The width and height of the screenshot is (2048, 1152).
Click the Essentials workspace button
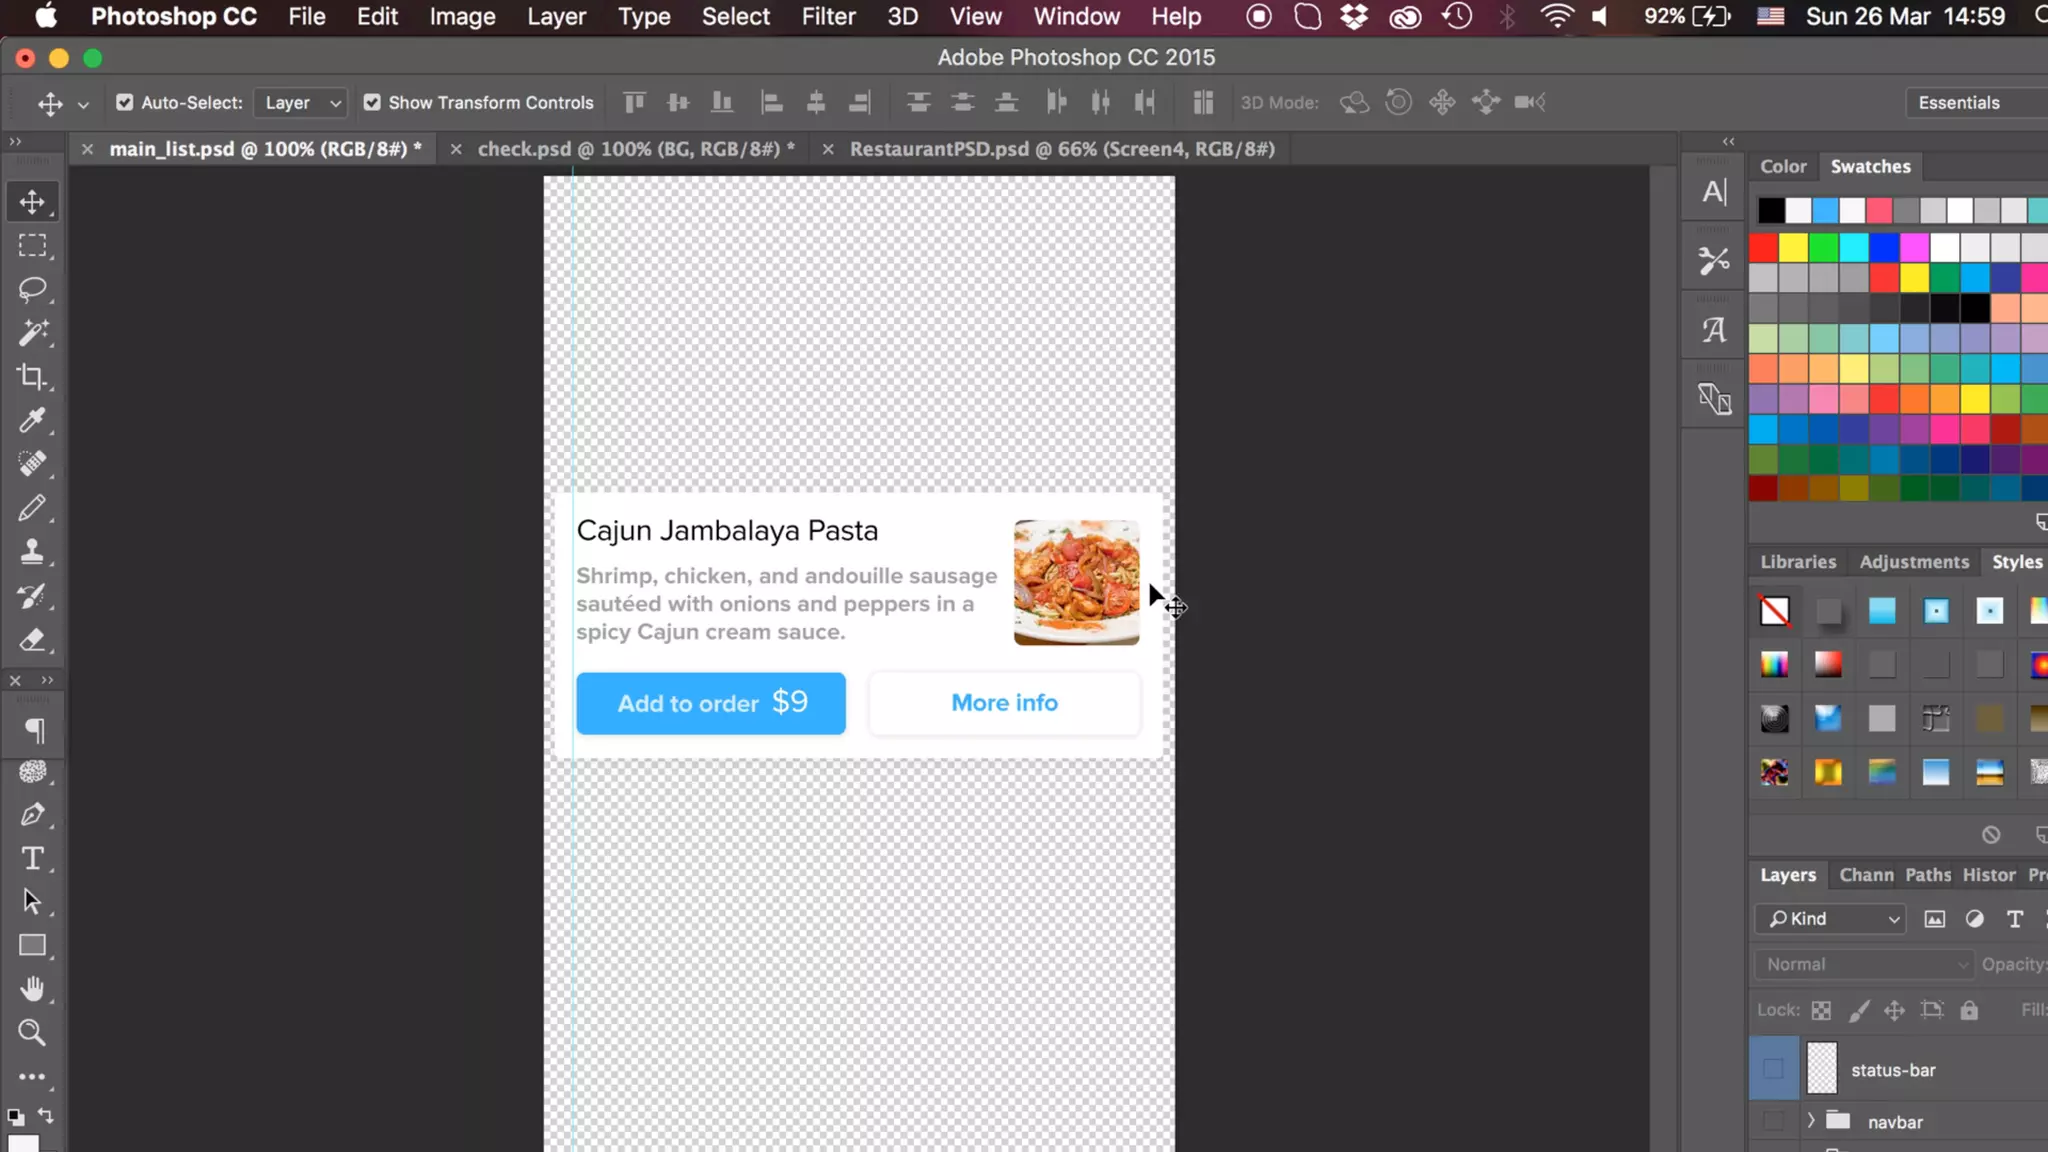click(1958, 103)
